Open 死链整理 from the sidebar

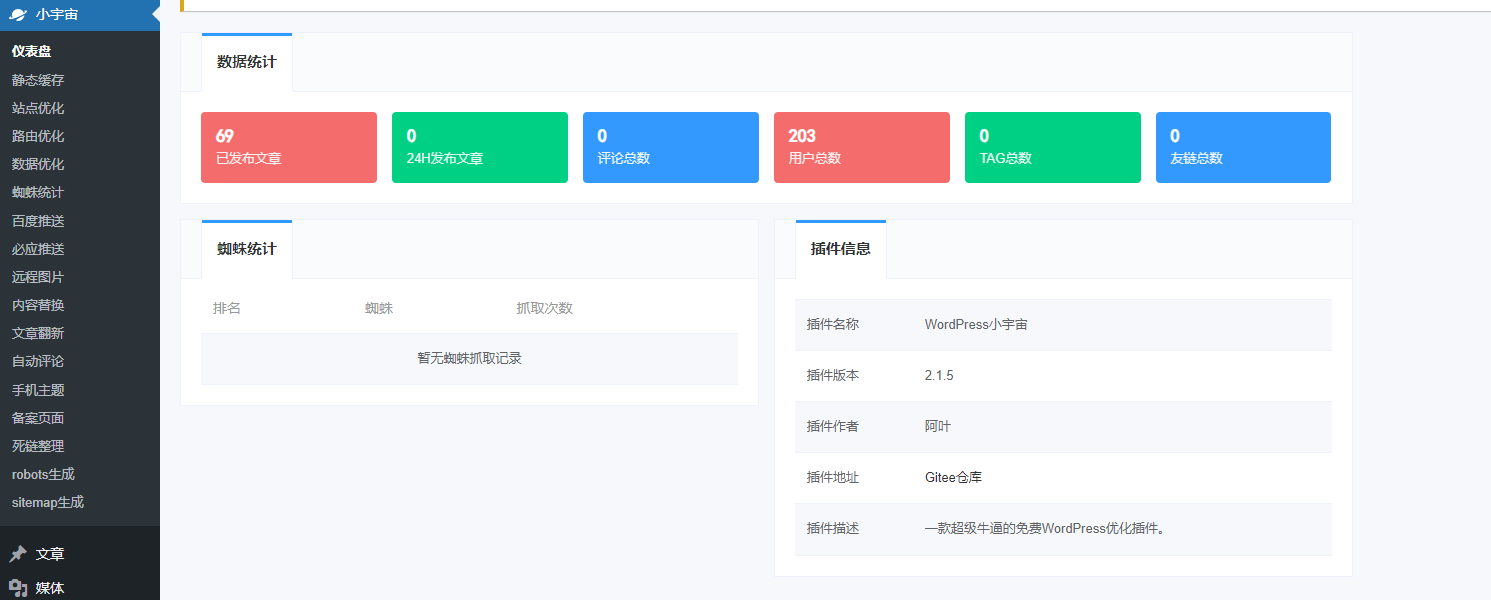(38, 446)
